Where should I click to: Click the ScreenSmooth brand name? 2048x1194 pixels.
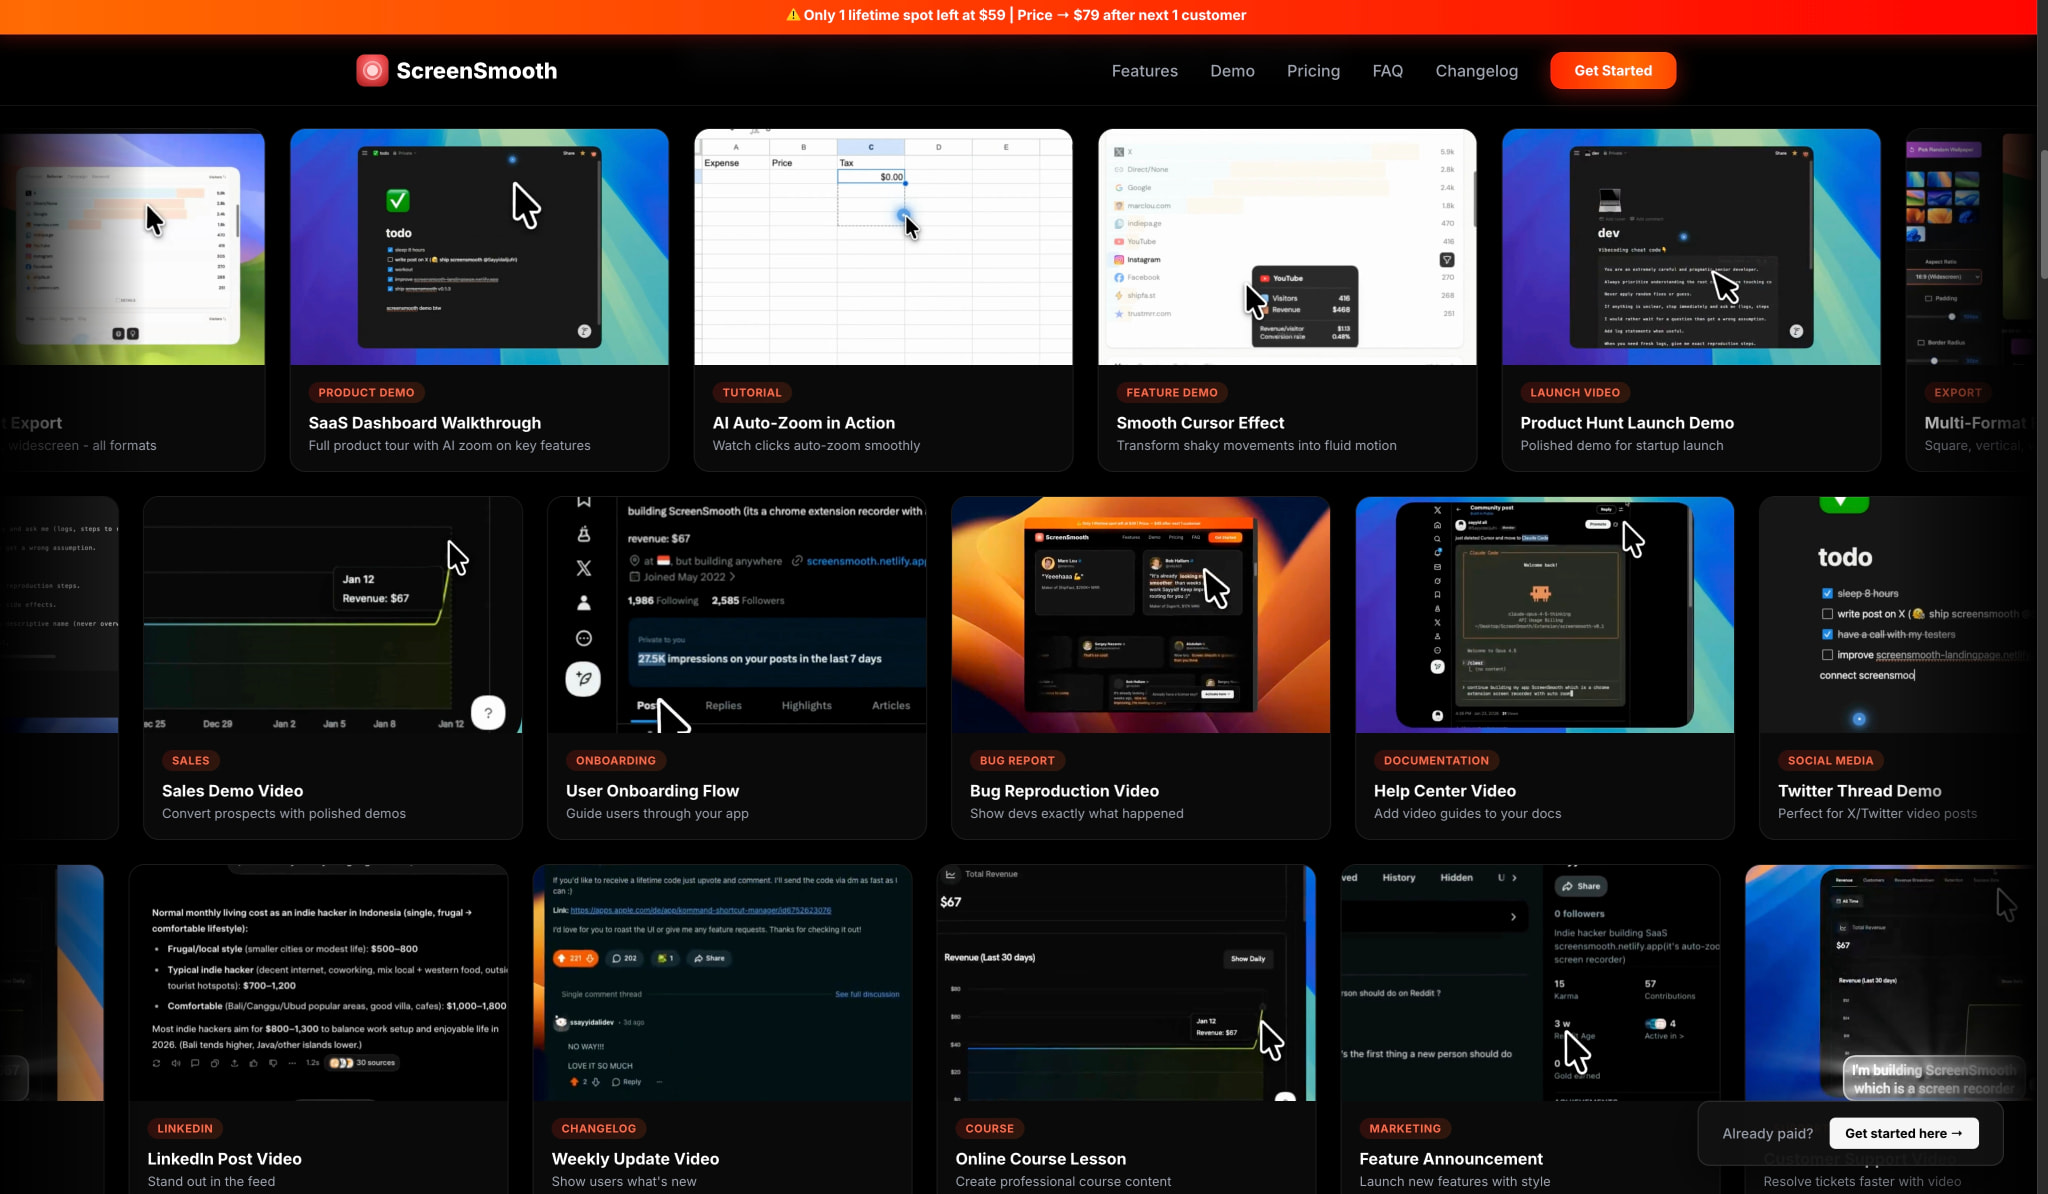pyautogui.click(x=476, y=71)
